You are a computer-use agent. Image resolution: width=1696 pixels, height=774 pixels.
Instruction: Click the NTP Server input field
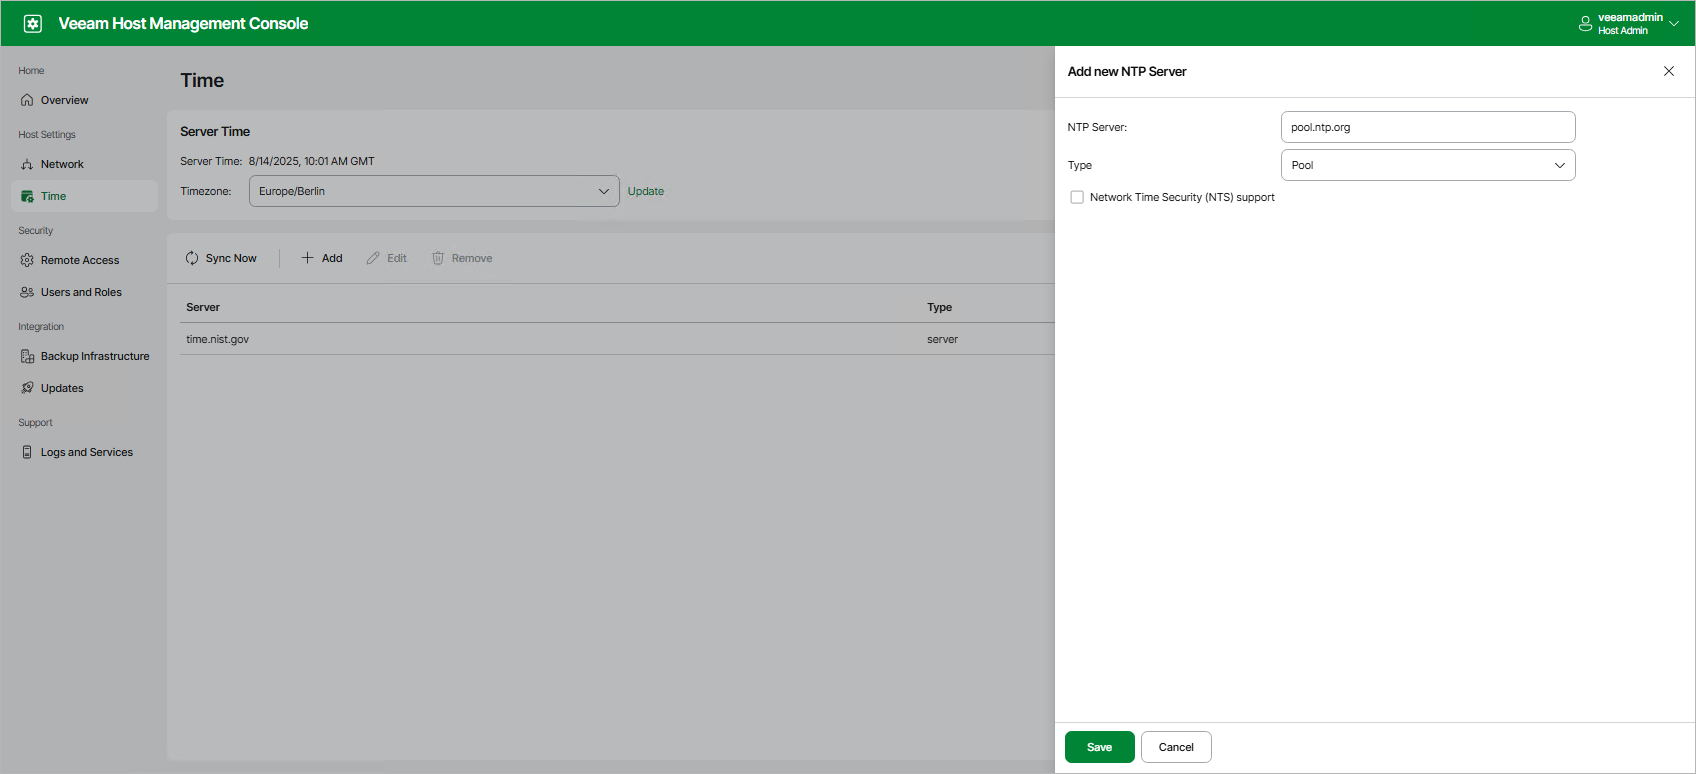[x=1427, y=127]
